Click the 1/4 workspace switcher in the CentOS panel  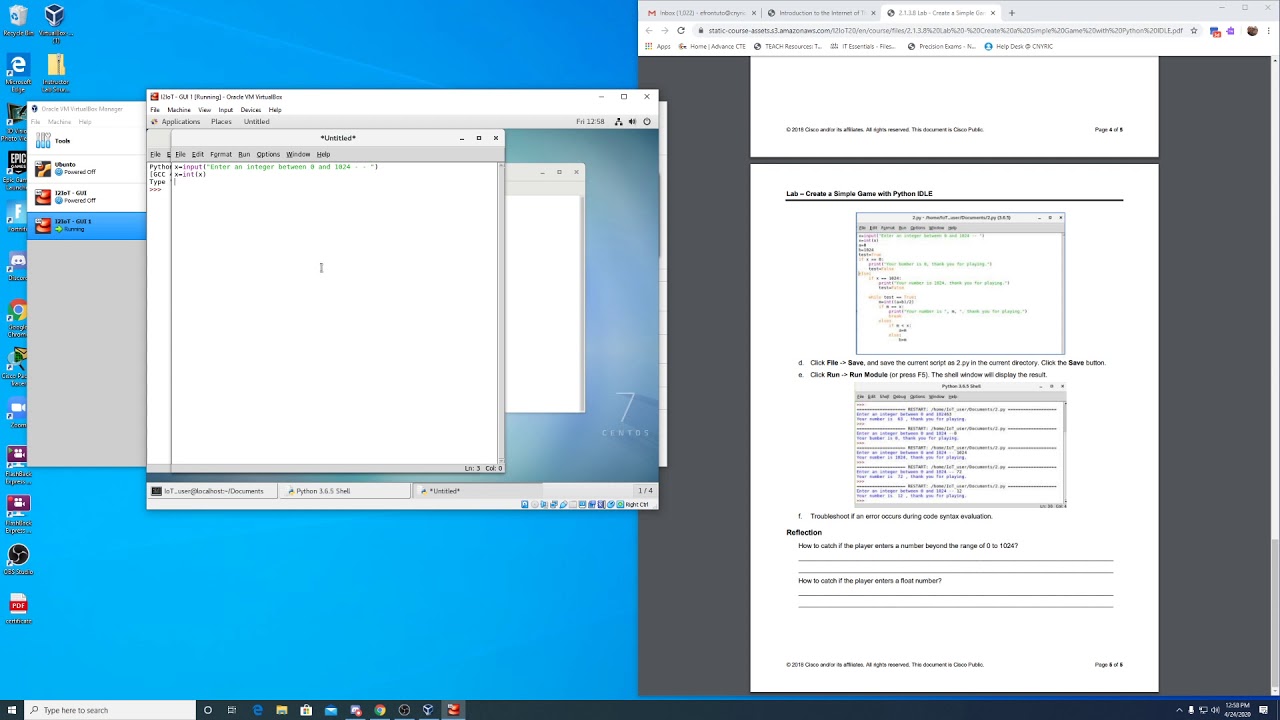[x=645, y=491]
